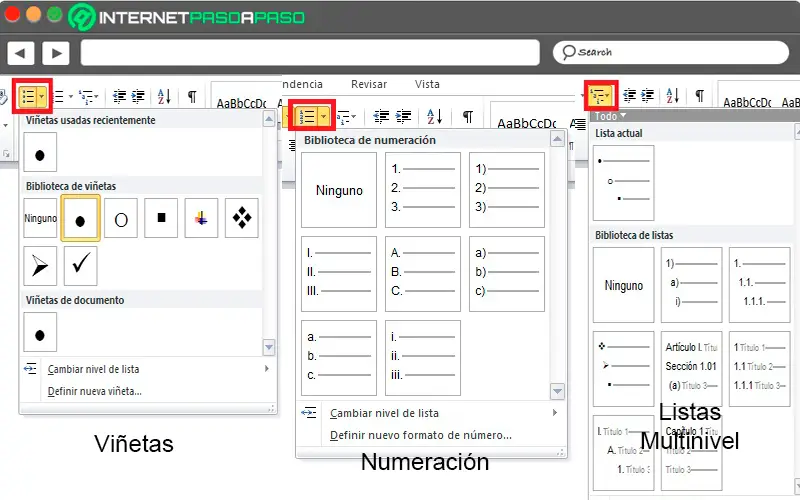Click numbering icon beside the highlighted bullets button

[x=59, y=96]
